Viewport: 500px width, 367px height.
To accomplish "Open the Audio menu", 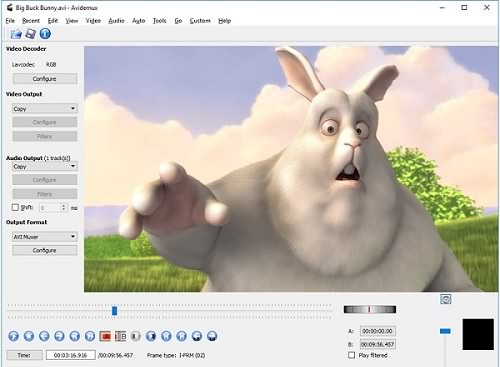I will pyautogui.click(x=116, y=21).
